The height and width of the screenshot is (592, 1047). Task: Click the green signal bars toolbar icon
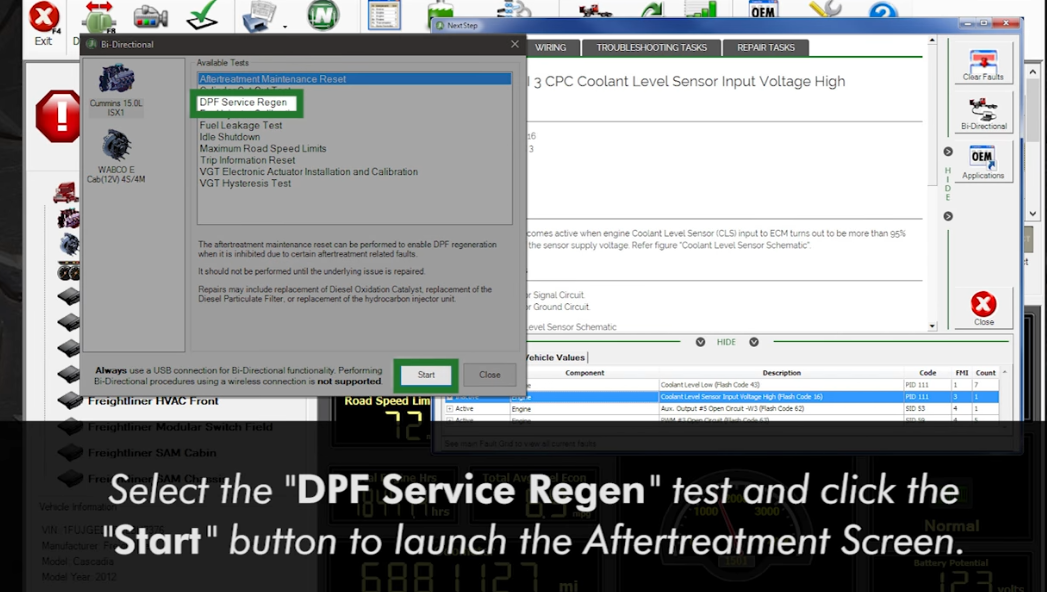(700, 9)
